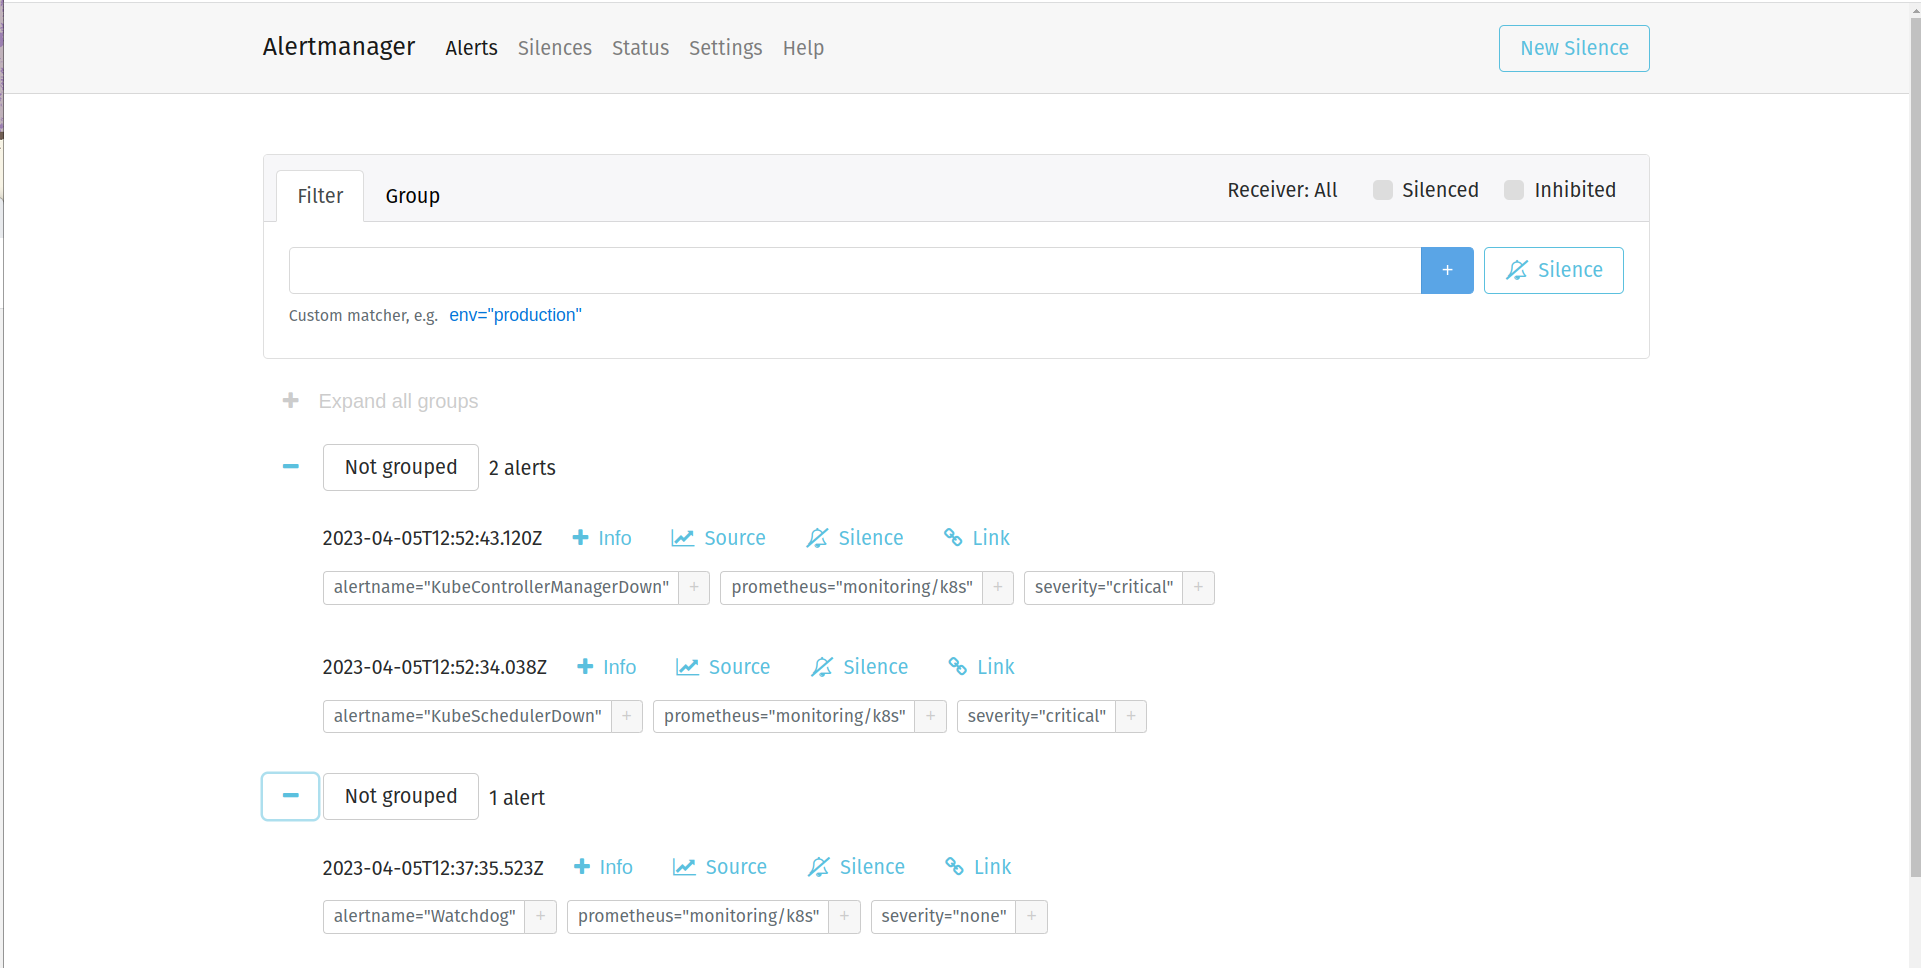The height and width of the screenshot is (968, 1921).
Task: Open the Receiver: All selector
Action: pos(1282,190)
